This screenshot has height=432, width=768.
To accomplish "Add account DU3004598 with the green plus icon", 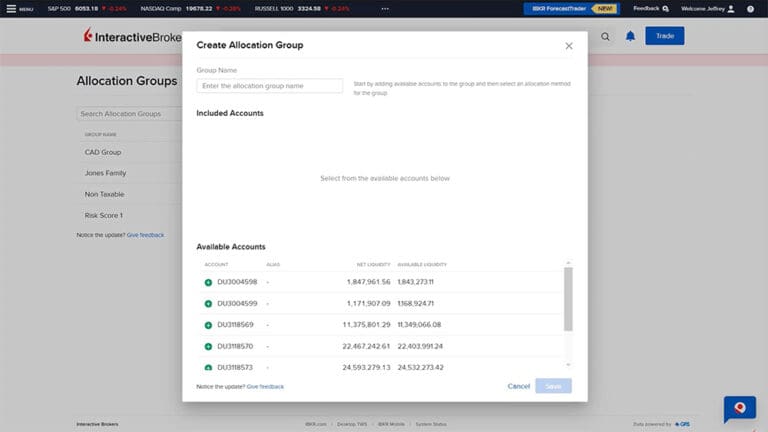I will pyautogui.click(x=208, y=282).
